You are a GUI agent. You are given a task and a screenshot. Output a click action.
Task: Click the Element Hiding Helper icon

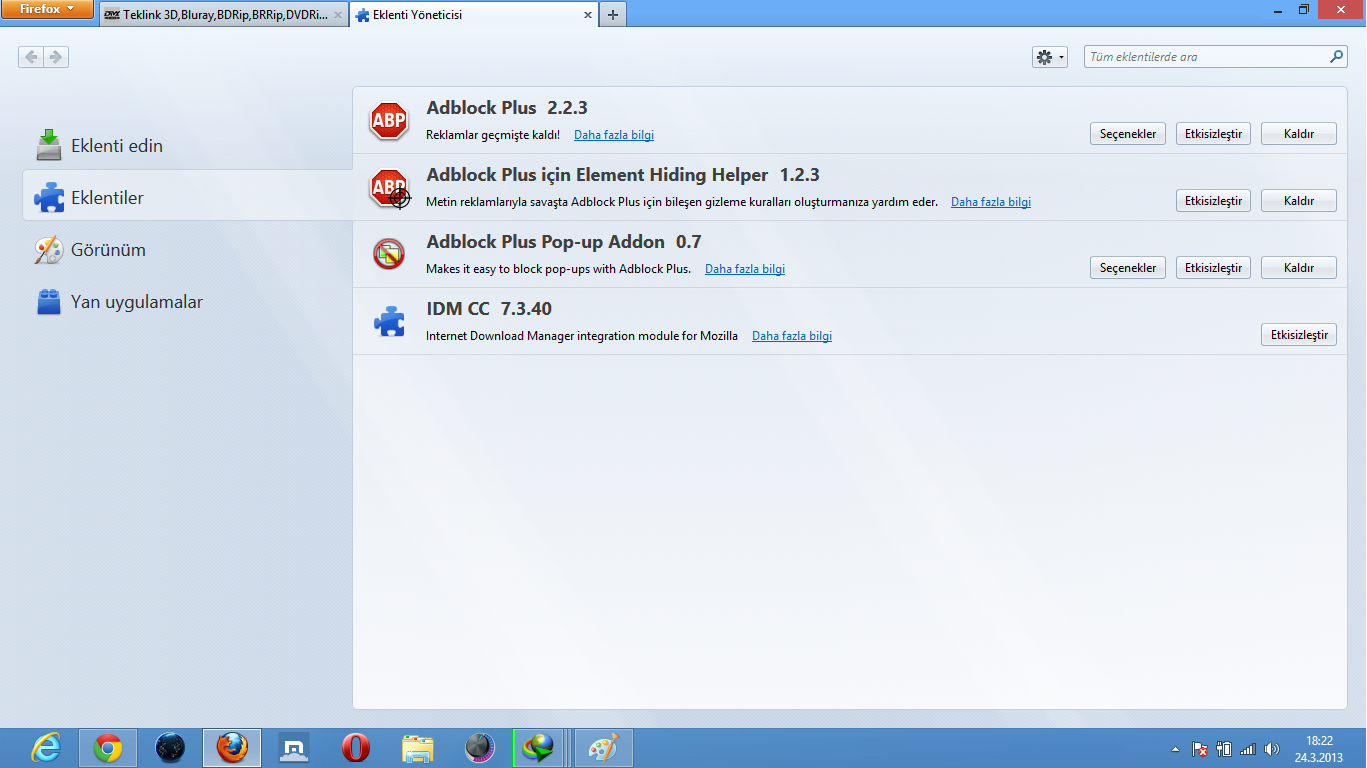[x=389, y=188]
